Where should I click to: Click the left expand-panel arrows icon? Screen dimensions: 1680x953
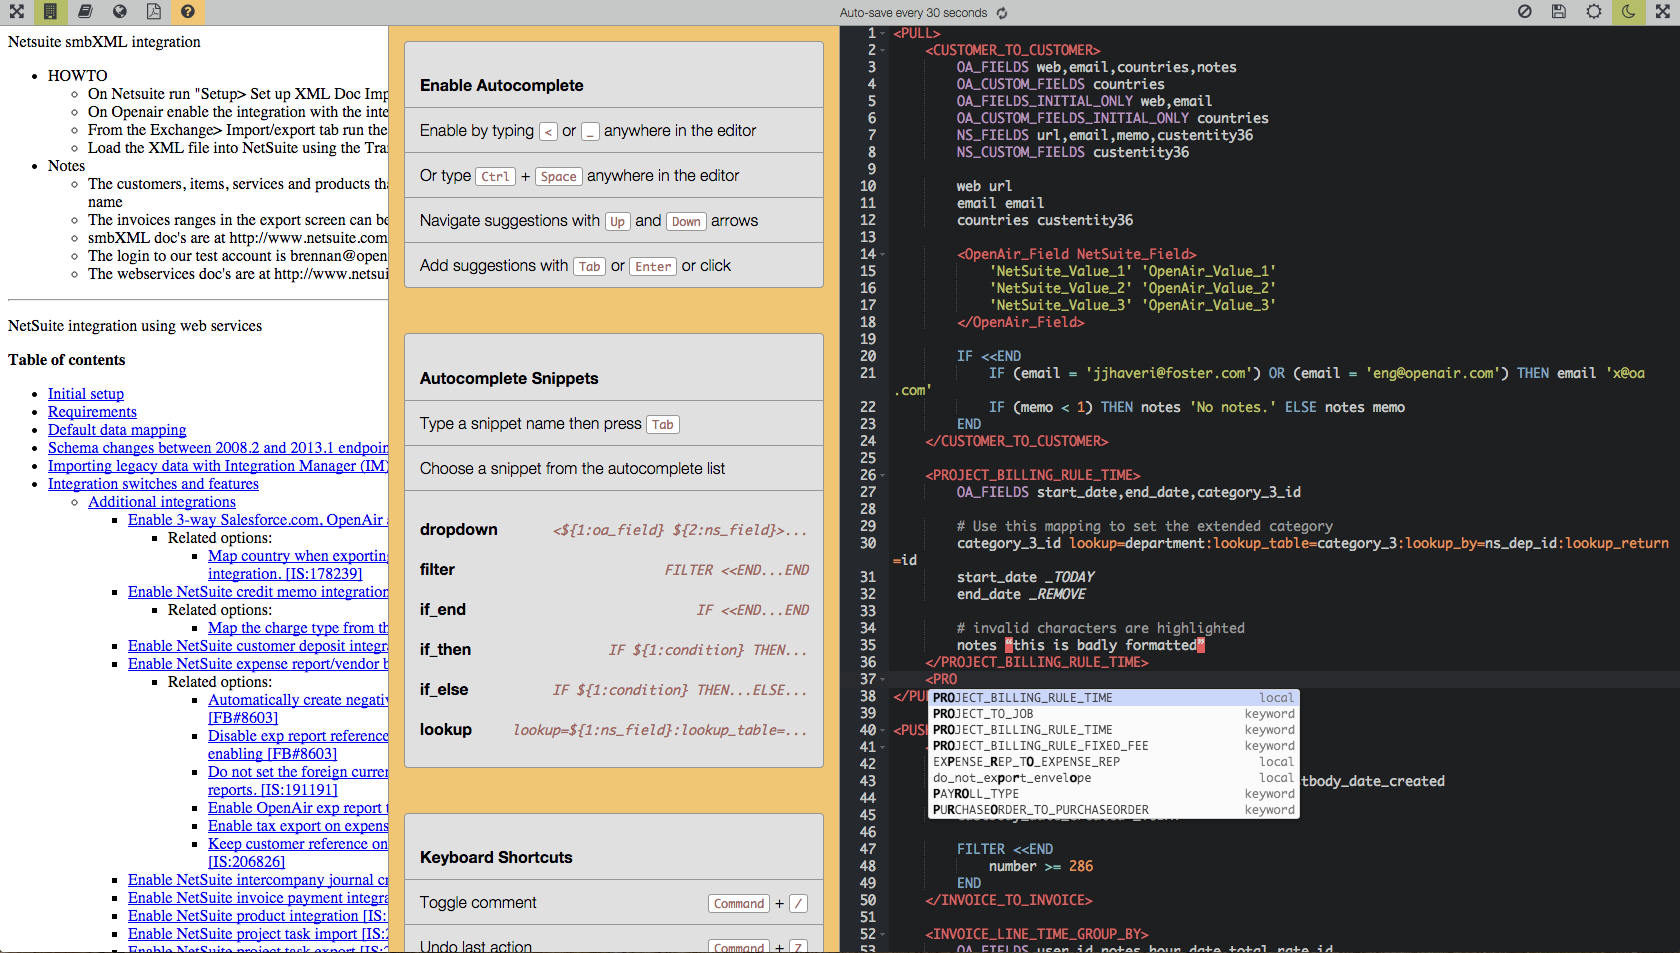[x=16, y=12]
